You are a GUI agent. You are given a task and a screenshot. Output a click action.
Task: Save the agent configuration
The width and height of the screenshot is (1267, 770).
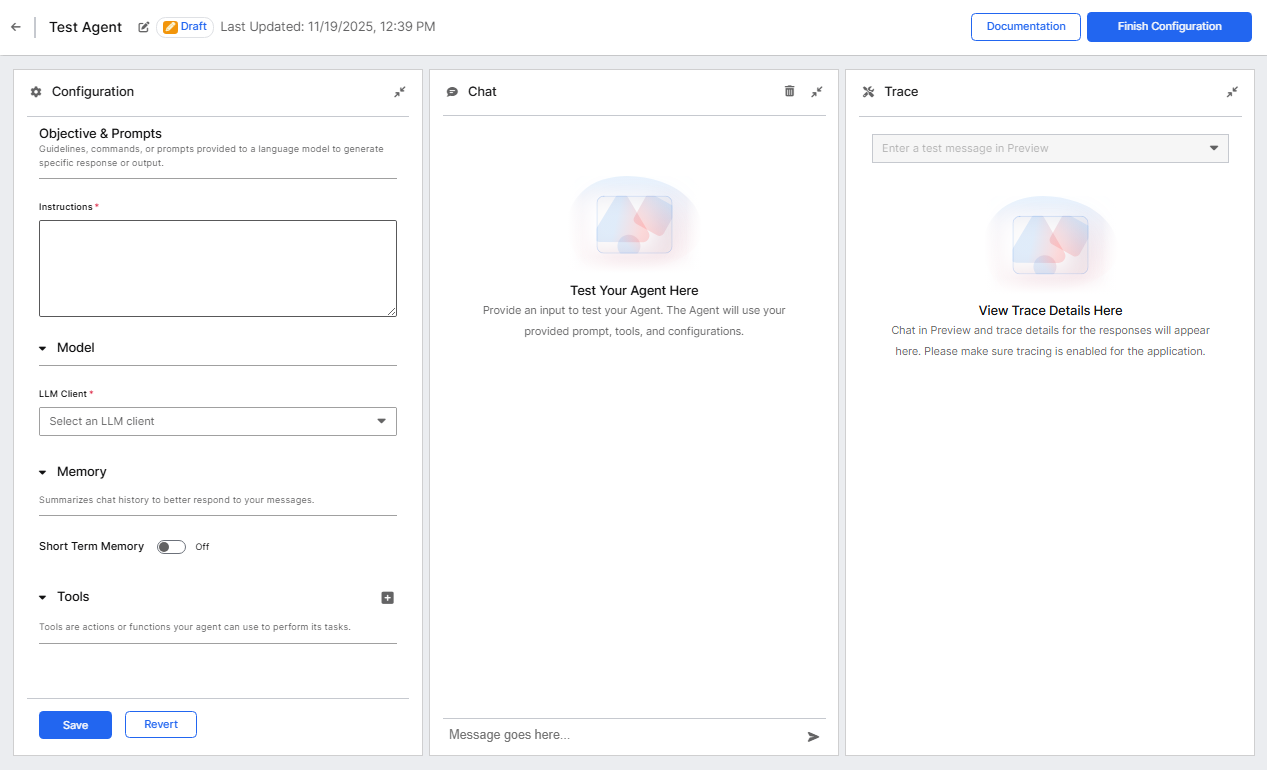[x=75, y=725]
